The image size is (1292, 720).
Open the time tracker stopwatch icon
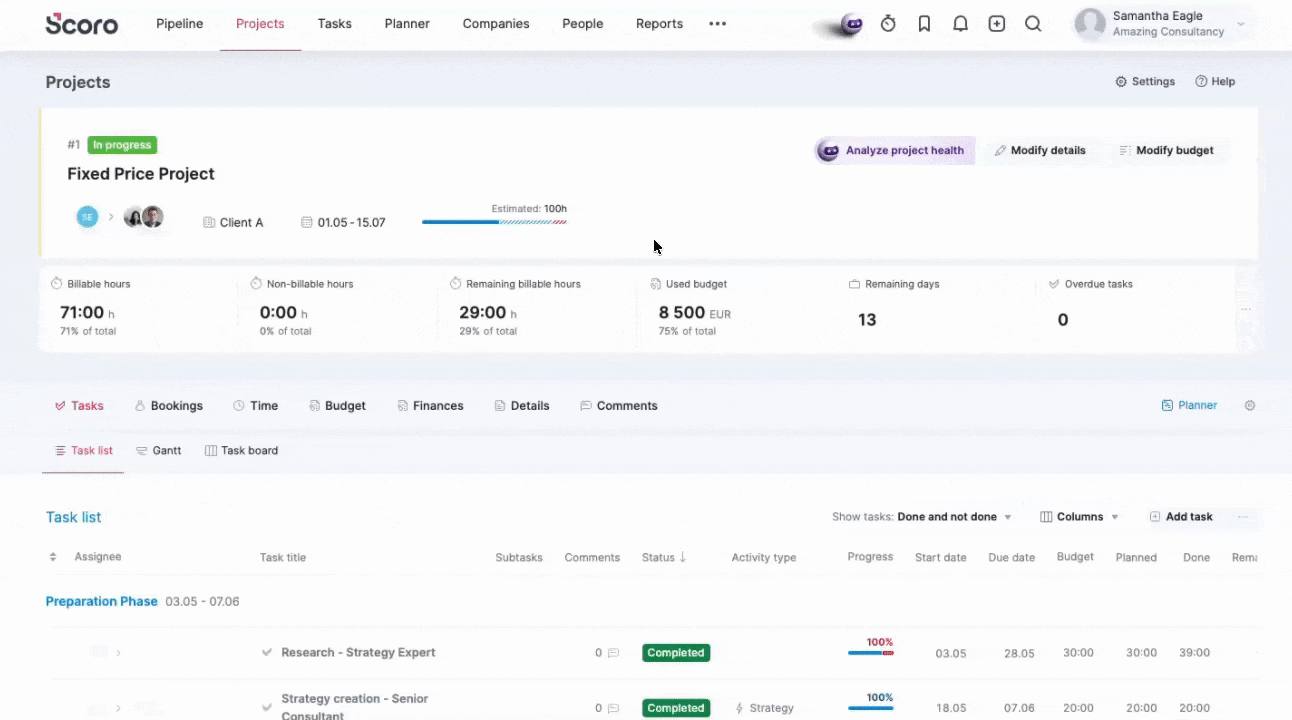[x=888, y=24]
